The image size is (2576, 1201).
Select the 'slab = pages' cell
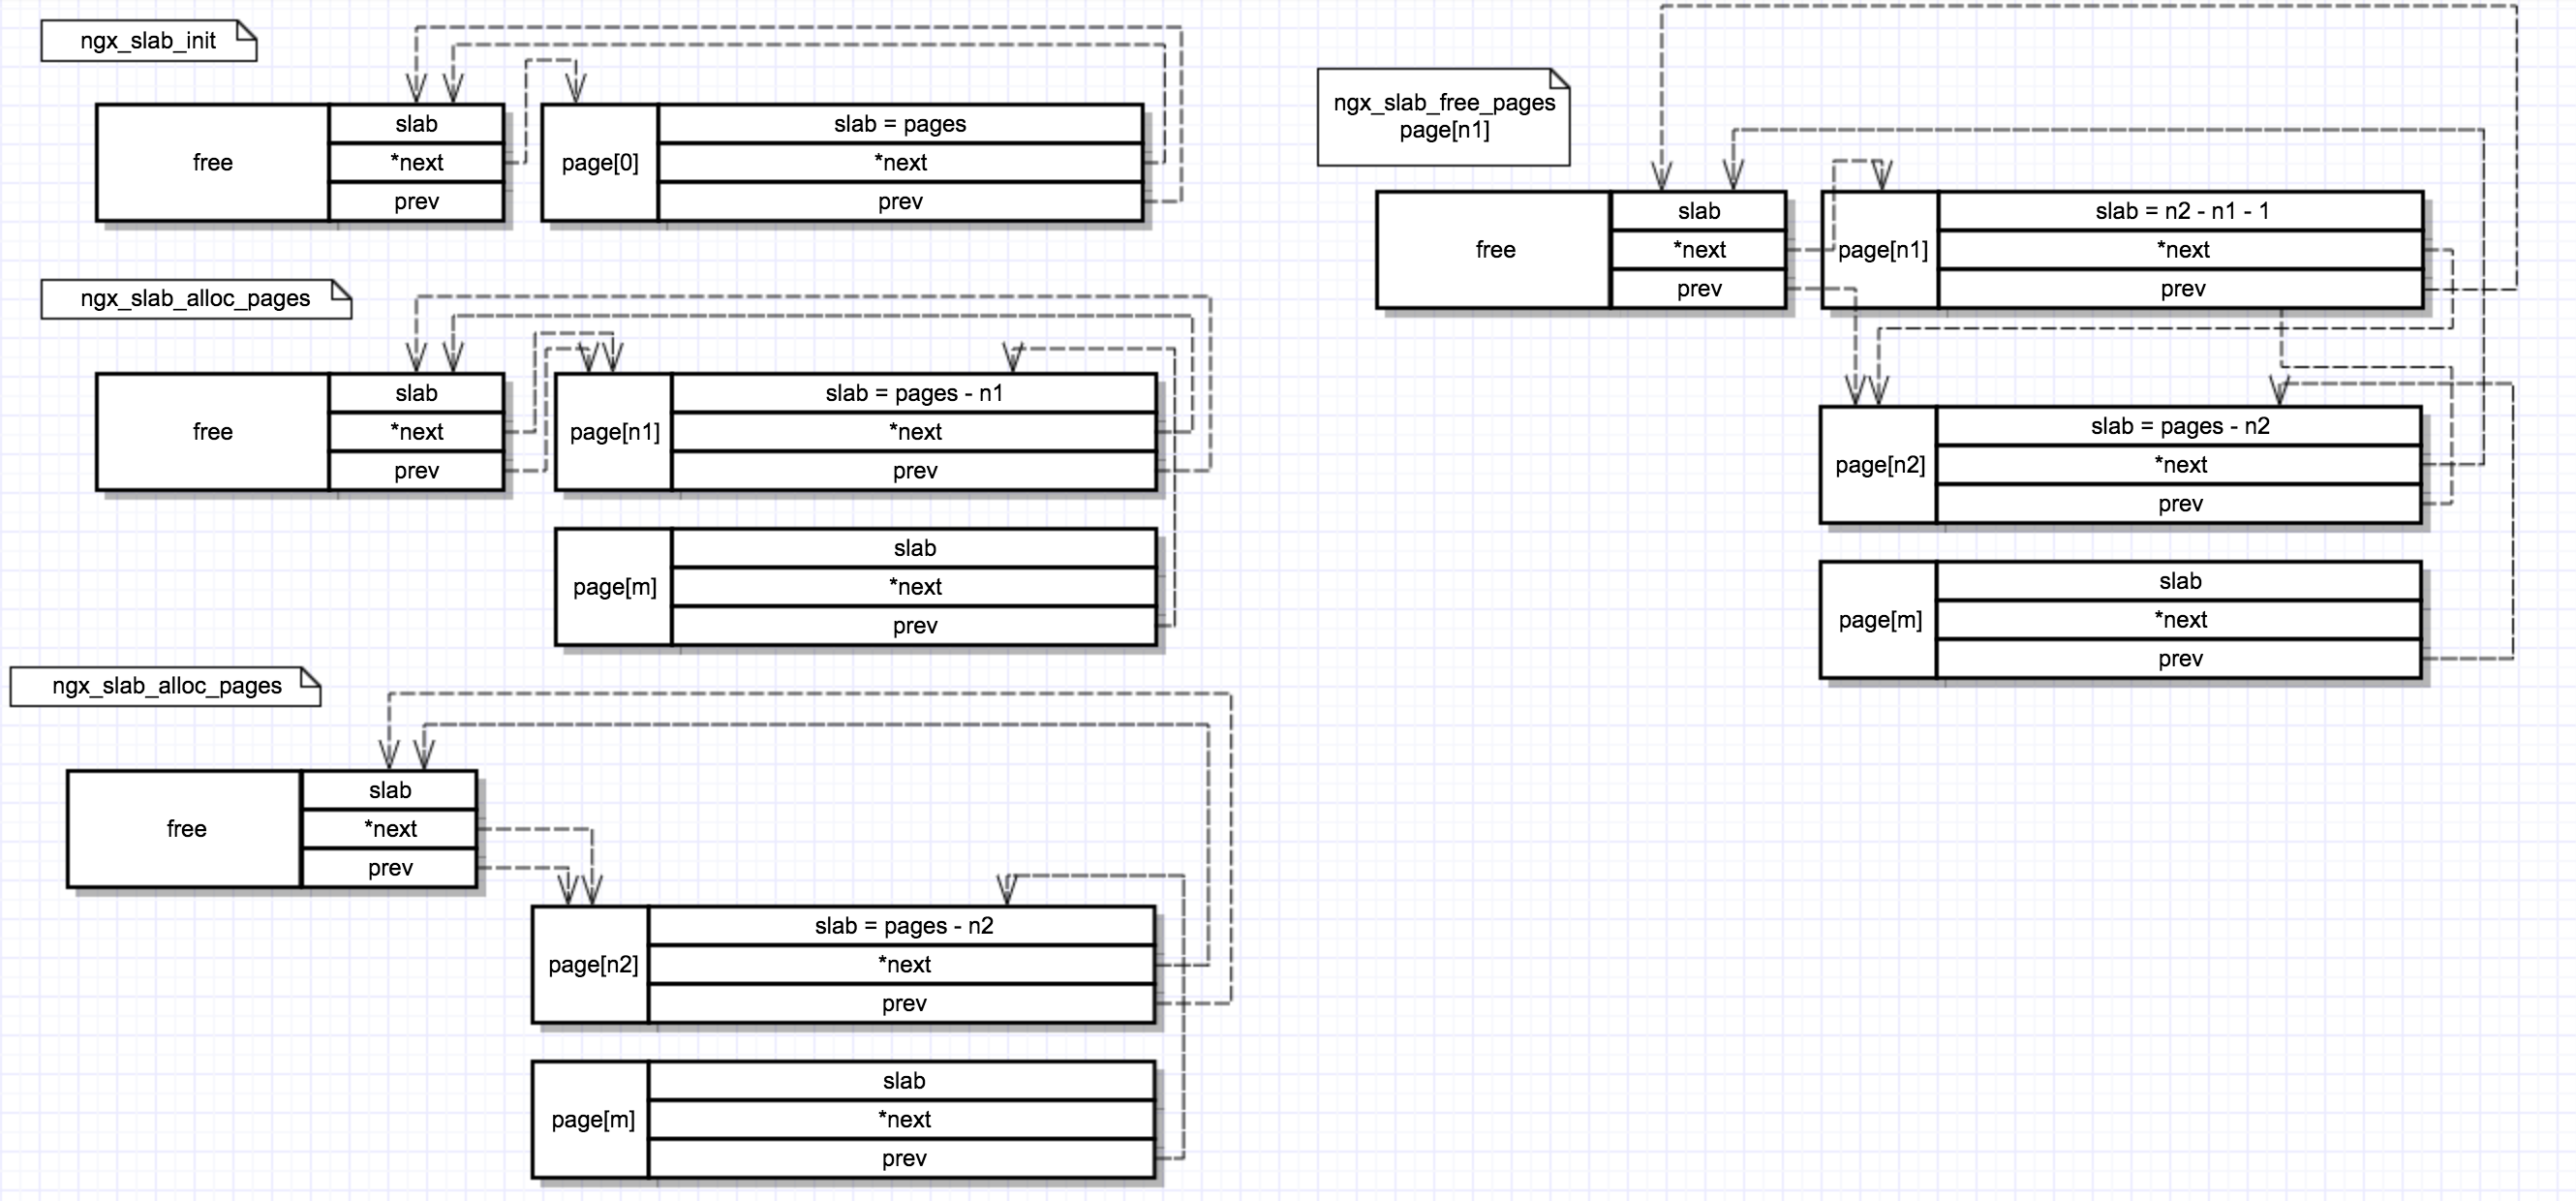click(900, 124)
